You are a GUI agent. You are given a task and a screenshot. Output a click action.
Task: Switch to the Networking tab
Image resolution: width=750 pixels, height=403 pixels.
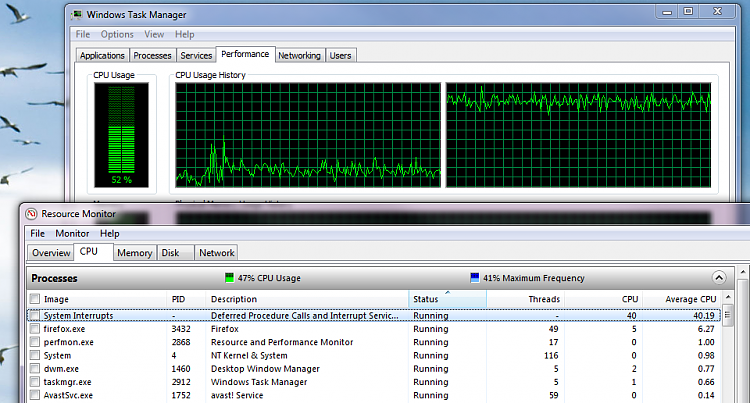pos(299,55)
